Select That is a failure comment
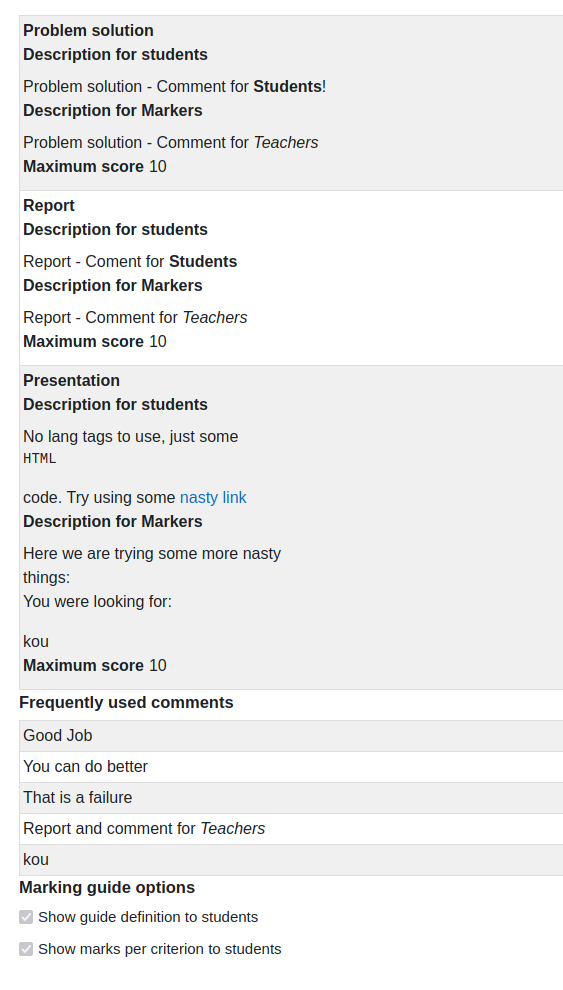The height and width of the screenshot is (990, 563). click(291, 797)
